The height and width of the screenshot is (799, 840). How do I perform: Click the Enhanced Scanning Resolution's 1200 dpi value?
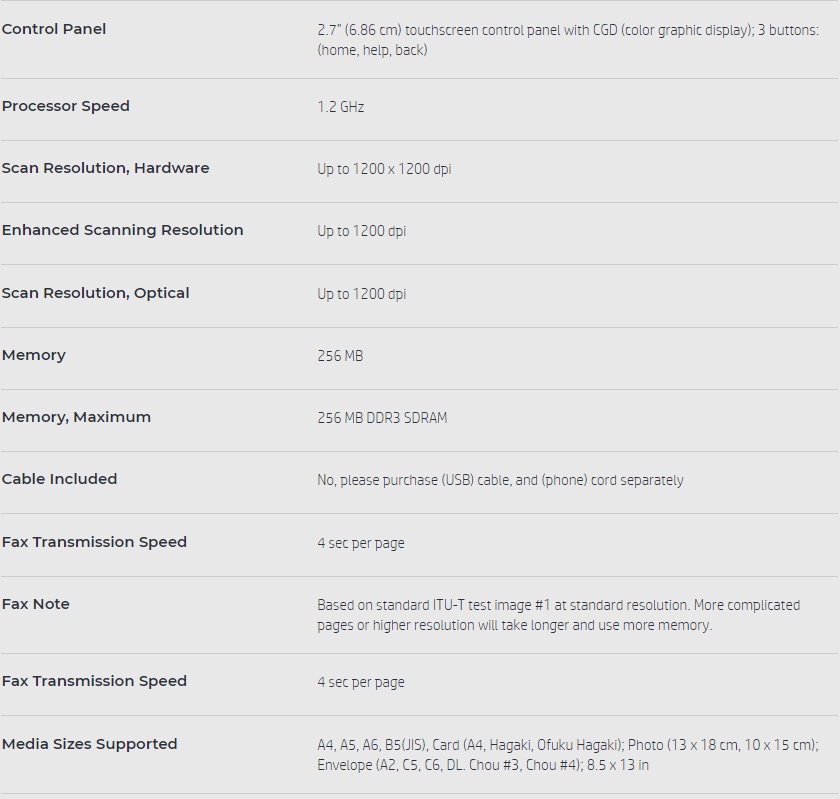click(x=361, y=231)
